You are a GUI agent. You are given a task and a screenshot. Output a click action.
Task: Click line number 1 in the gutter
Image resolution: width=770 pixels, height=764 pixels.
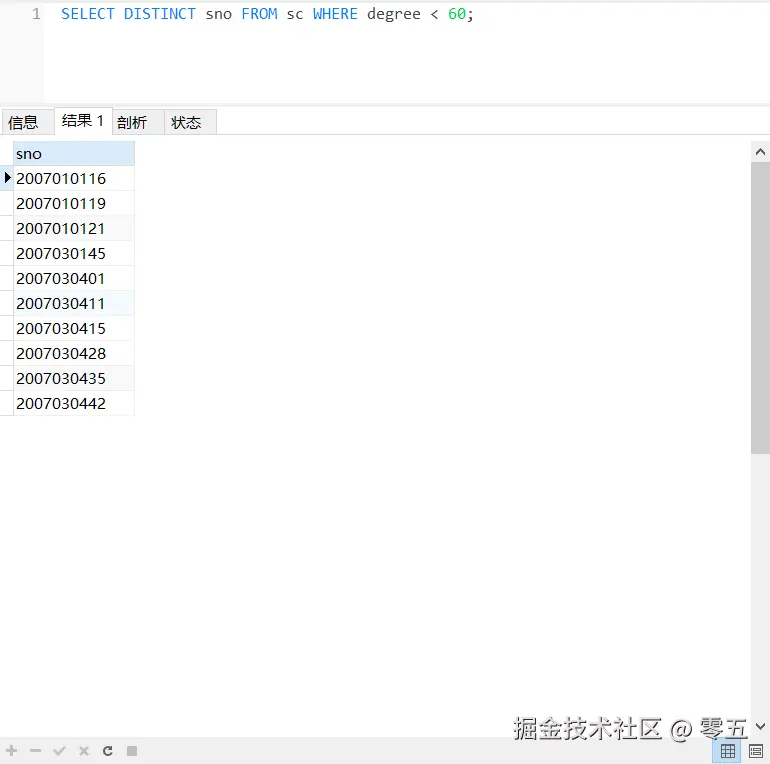pyautogui.click(x=36, y=14)
